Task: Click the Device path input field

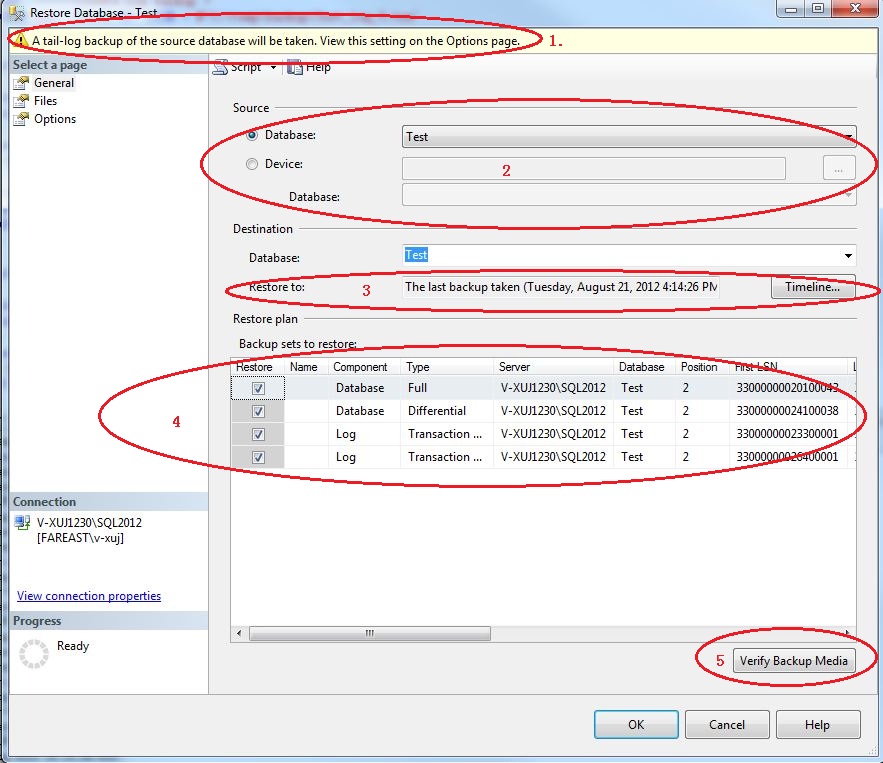Action: [x=594, y=168]
